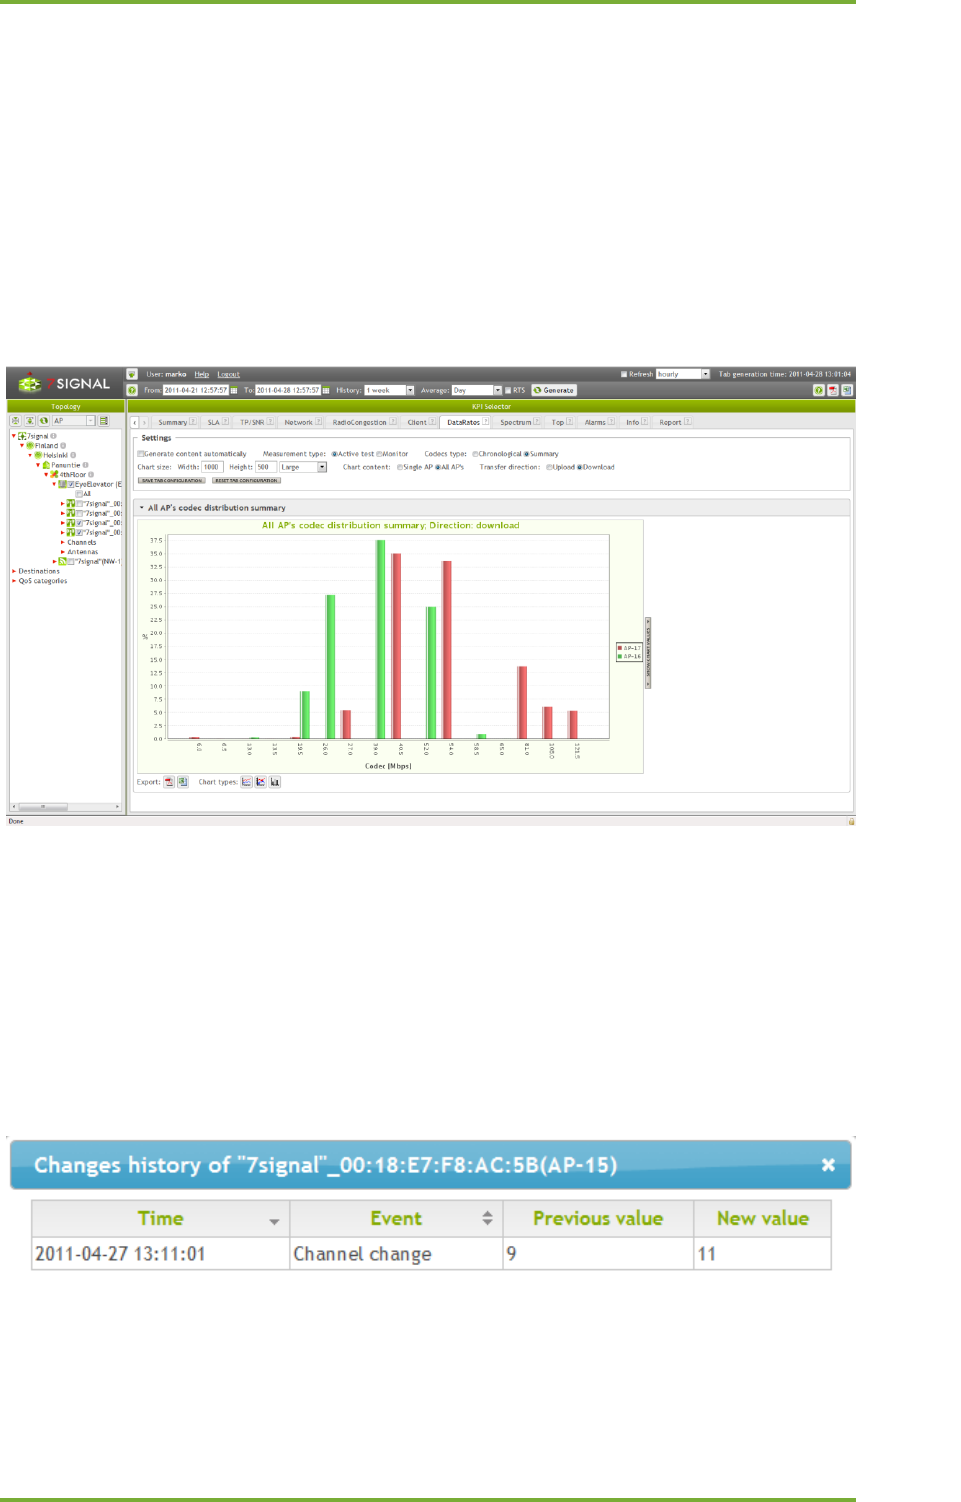Click help icon on Spectrum tab
This screenshot has height=1502, width=961.
click(x=537, y=422)
